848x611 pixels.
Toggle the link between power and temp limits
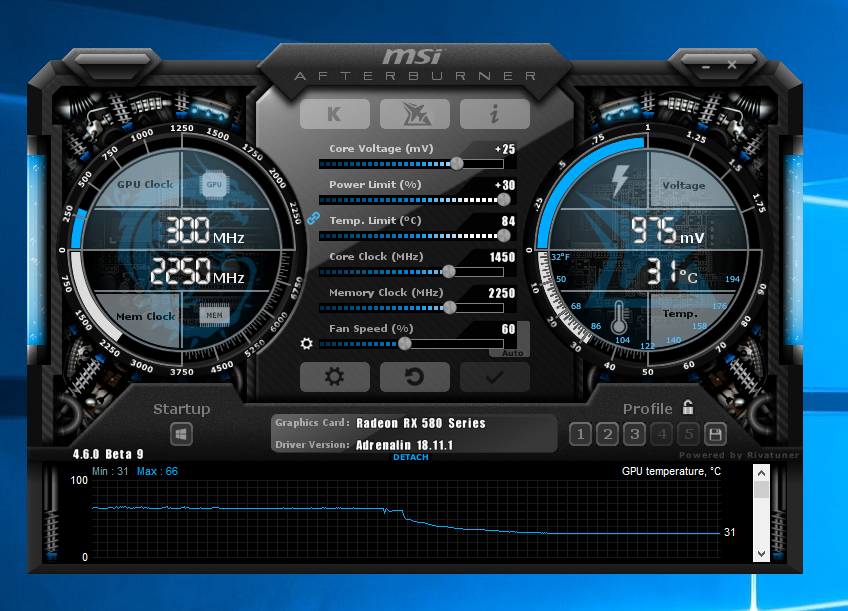[313, 218]
